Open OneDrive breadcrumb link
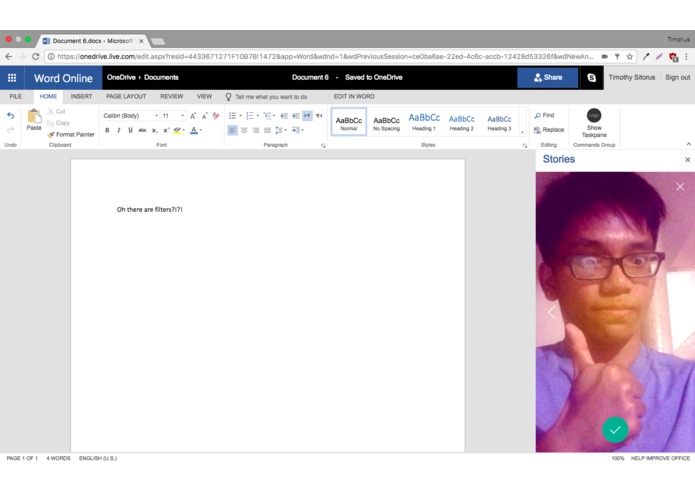695x494 pixels. coord(121,78)
